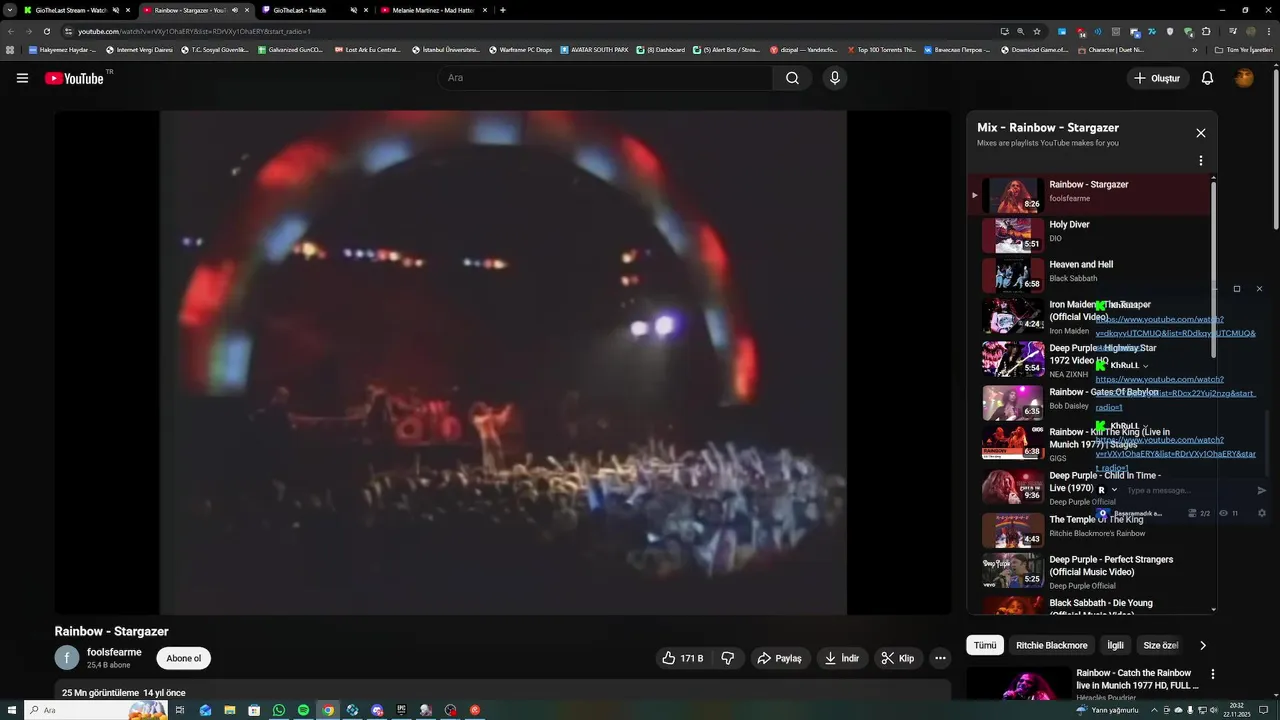Show more filter chips with right chevron
1280x720 pixels.
click(1203, 645)
